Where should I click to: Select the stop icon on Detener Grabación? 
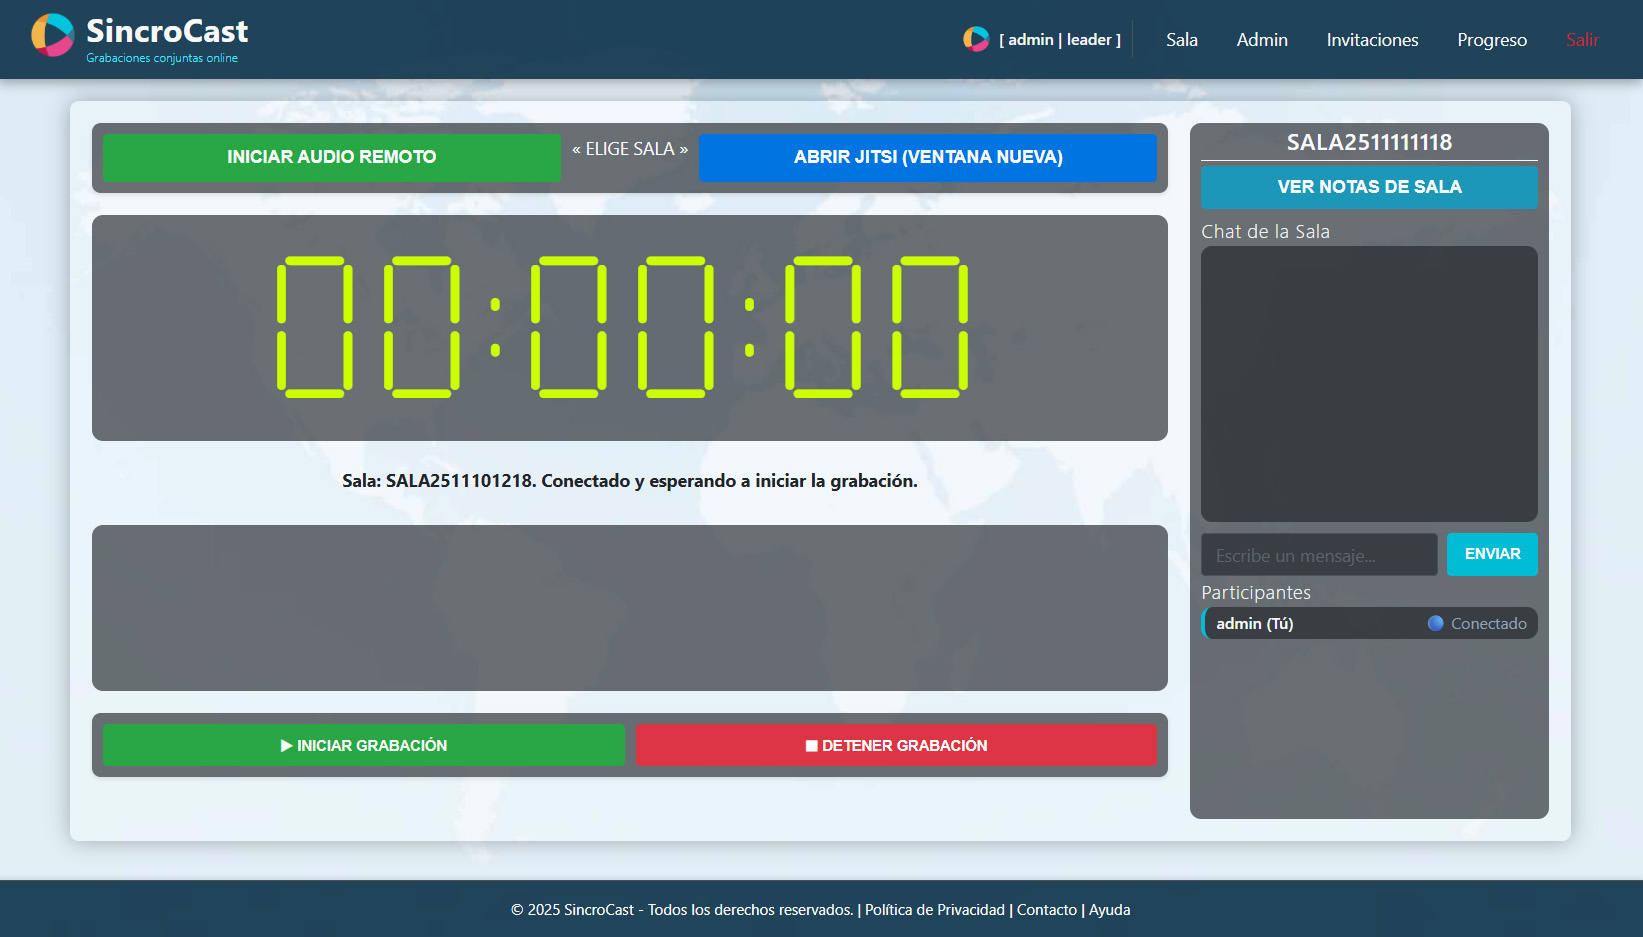click(x=812, y=744)
